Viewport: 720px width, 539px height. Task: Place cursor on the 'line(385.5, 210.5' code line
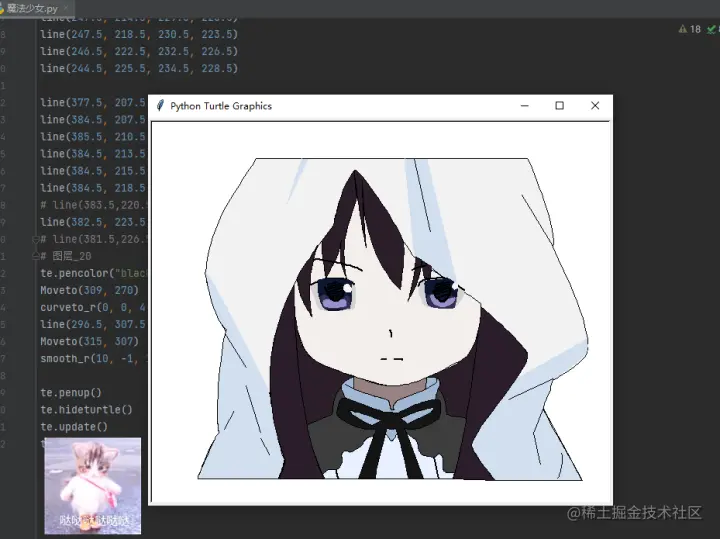point(93,137)
